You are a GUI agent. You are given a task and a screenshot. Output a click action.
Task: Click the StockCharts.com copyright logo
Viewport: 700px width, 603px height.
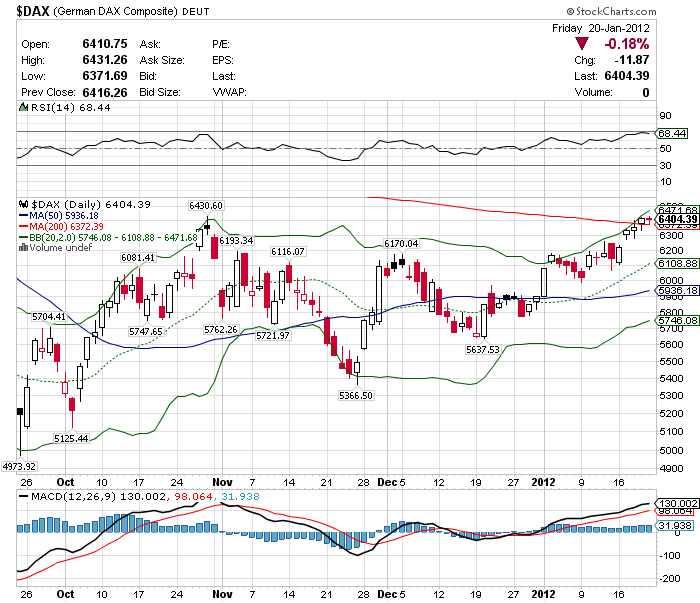click(612, 11)
